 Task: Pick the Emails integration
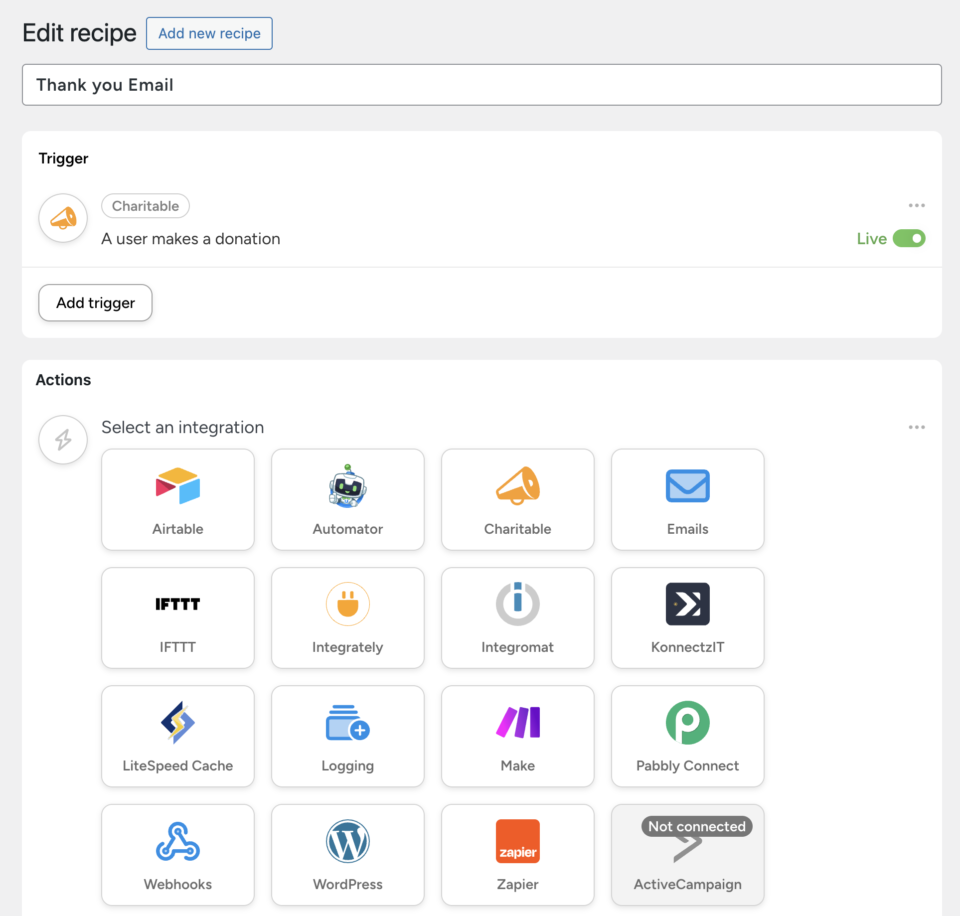(x=688, y=500)
